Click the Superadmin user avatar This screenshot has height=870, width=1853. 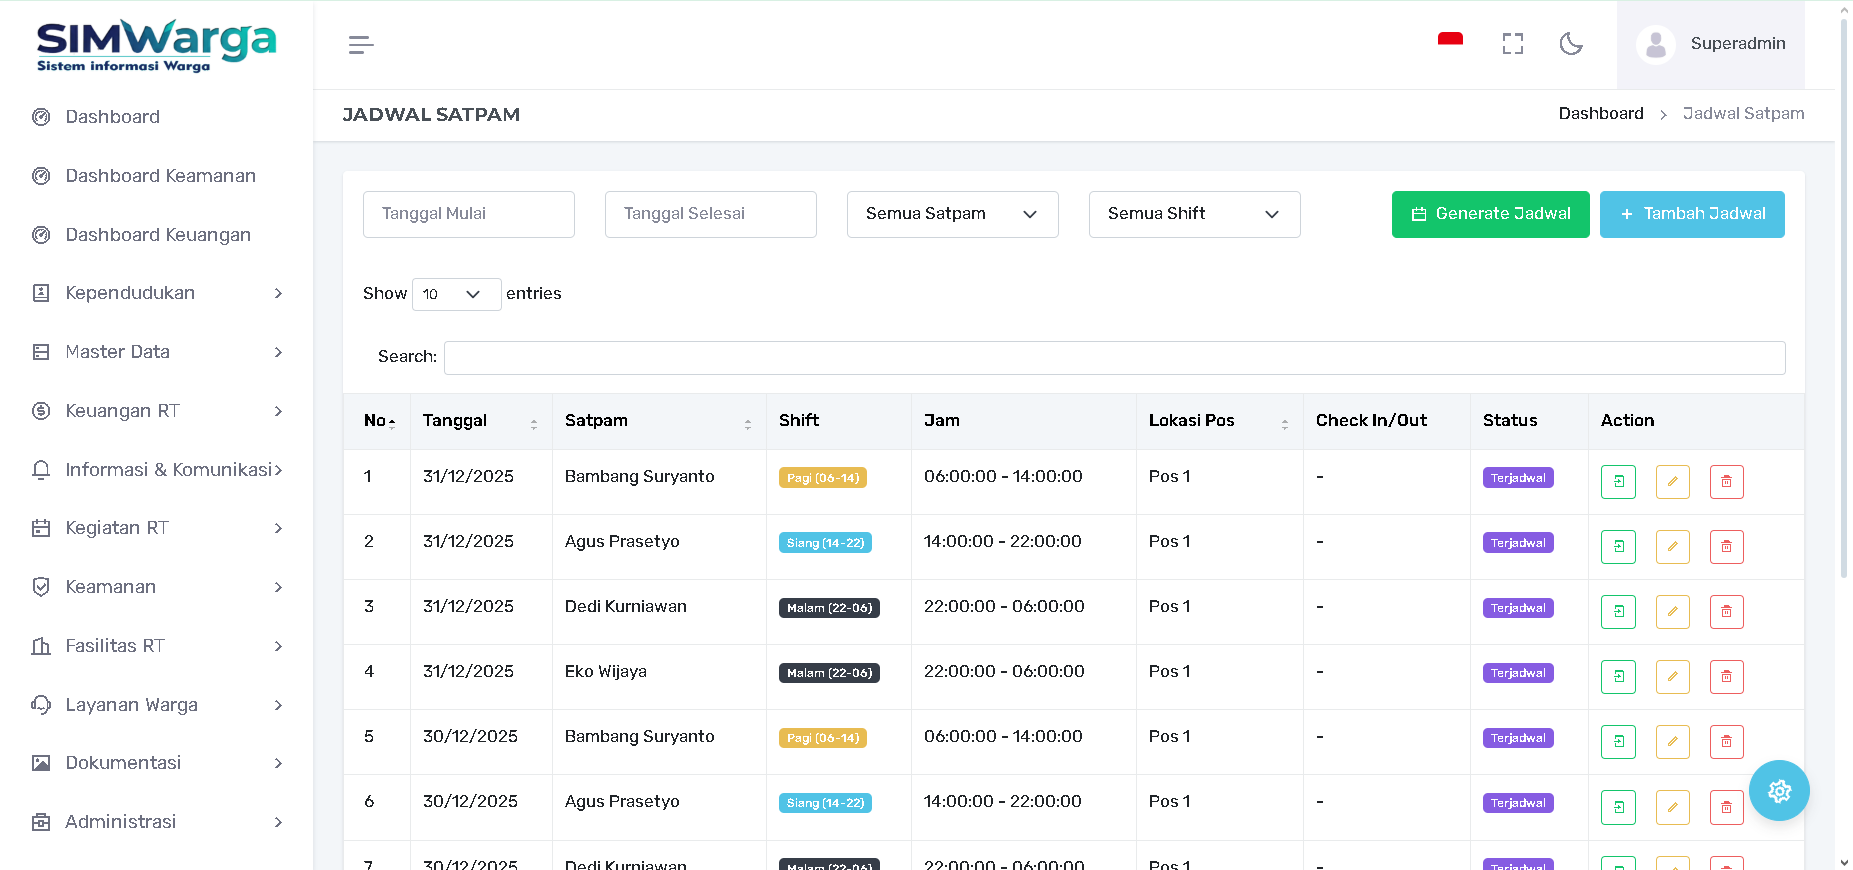[1656, 45]
